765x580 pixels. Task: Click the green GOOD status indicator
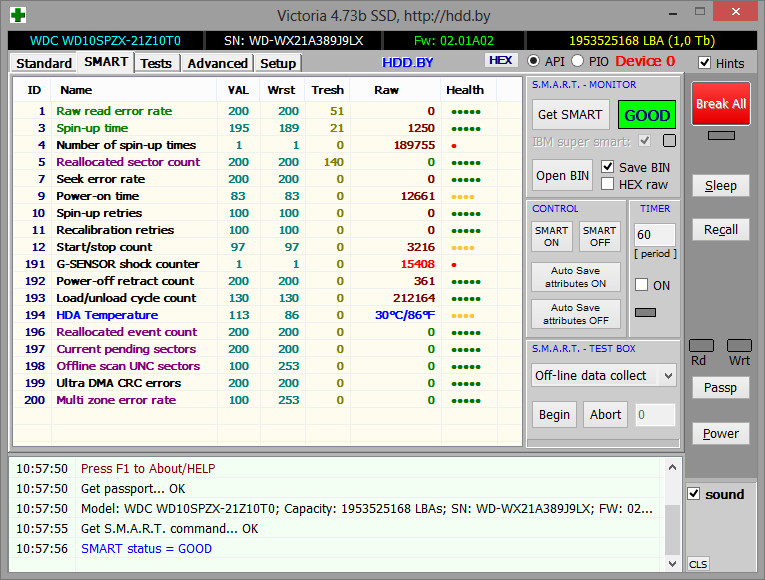[x=646, y=115]
